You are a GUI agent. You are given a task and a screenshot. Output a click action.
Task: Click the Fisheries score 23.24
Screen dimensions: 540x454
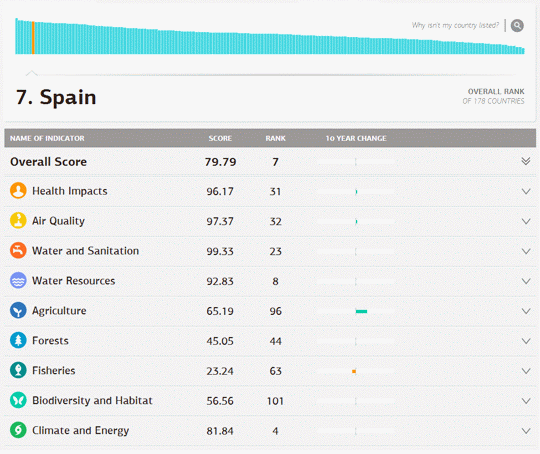220,371
